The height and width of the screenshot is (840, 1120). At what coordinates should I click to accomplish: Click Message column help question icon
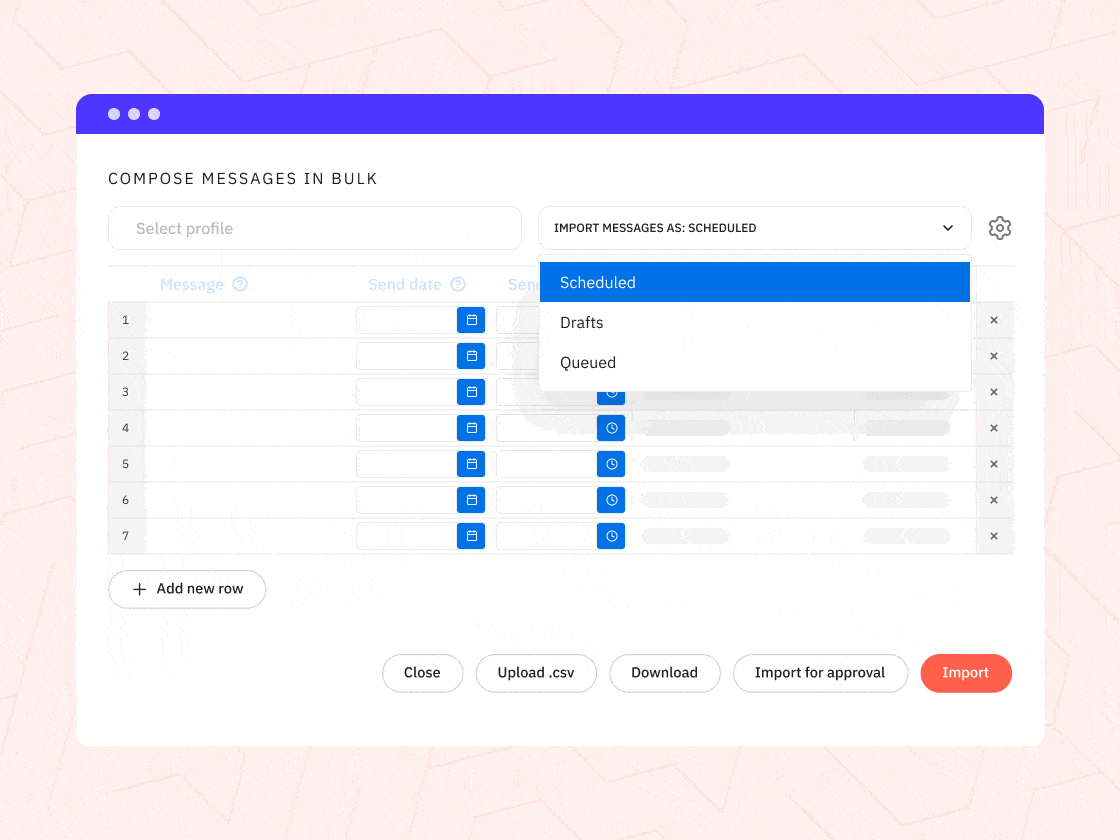tap(240, 285)
